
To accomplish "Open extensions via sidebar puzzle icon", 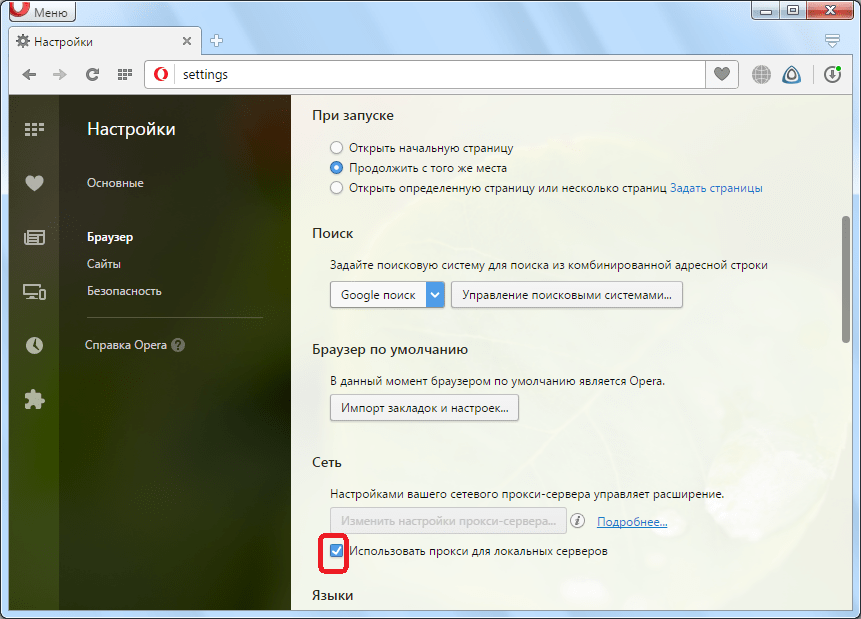I will coord(35,399).
